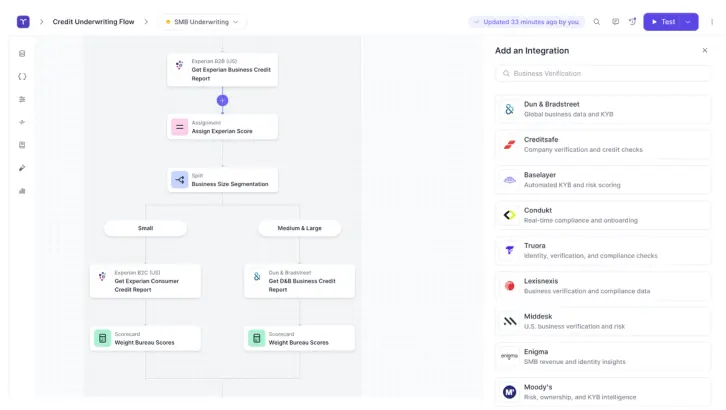Select the Truora integration

pos(603,250)
